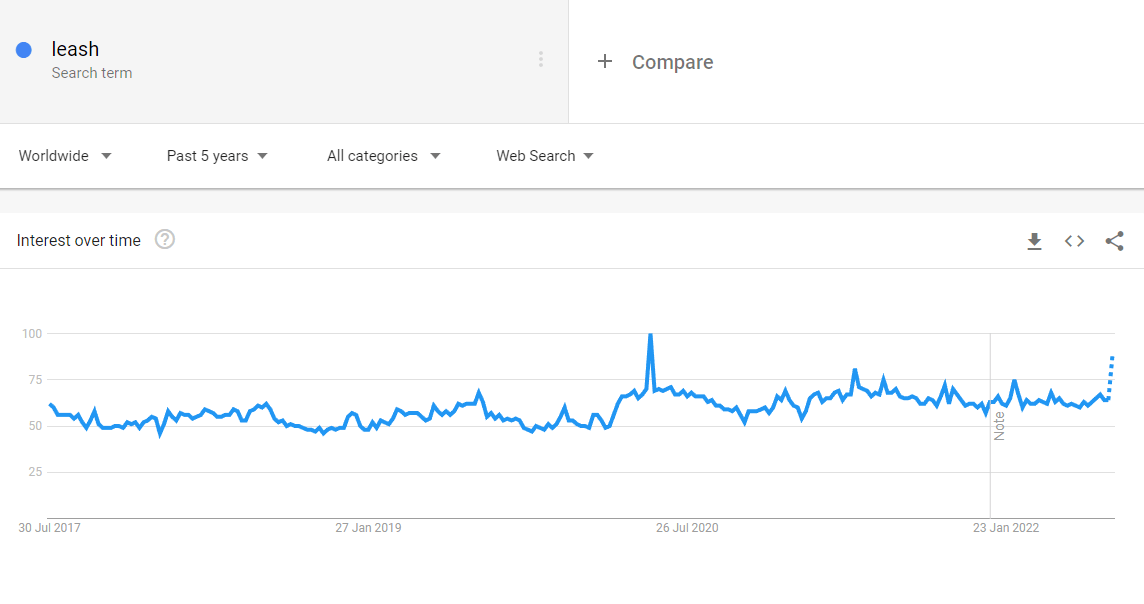Download the interest over time data as CSV
1144x604 pixels.
[x=1034, y=241]
